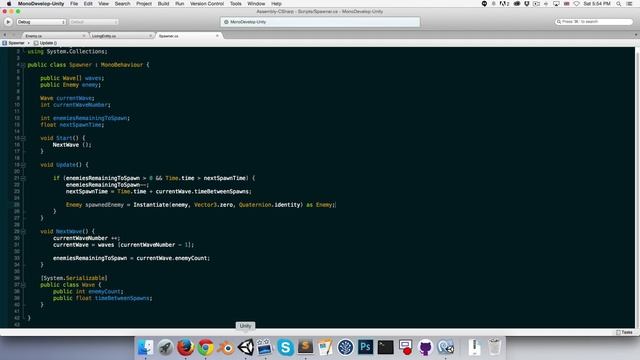Open GitHub Desktop from the dock
Image resolution: width=640 pixels, height=360 pixels.
tap(425, 347)
